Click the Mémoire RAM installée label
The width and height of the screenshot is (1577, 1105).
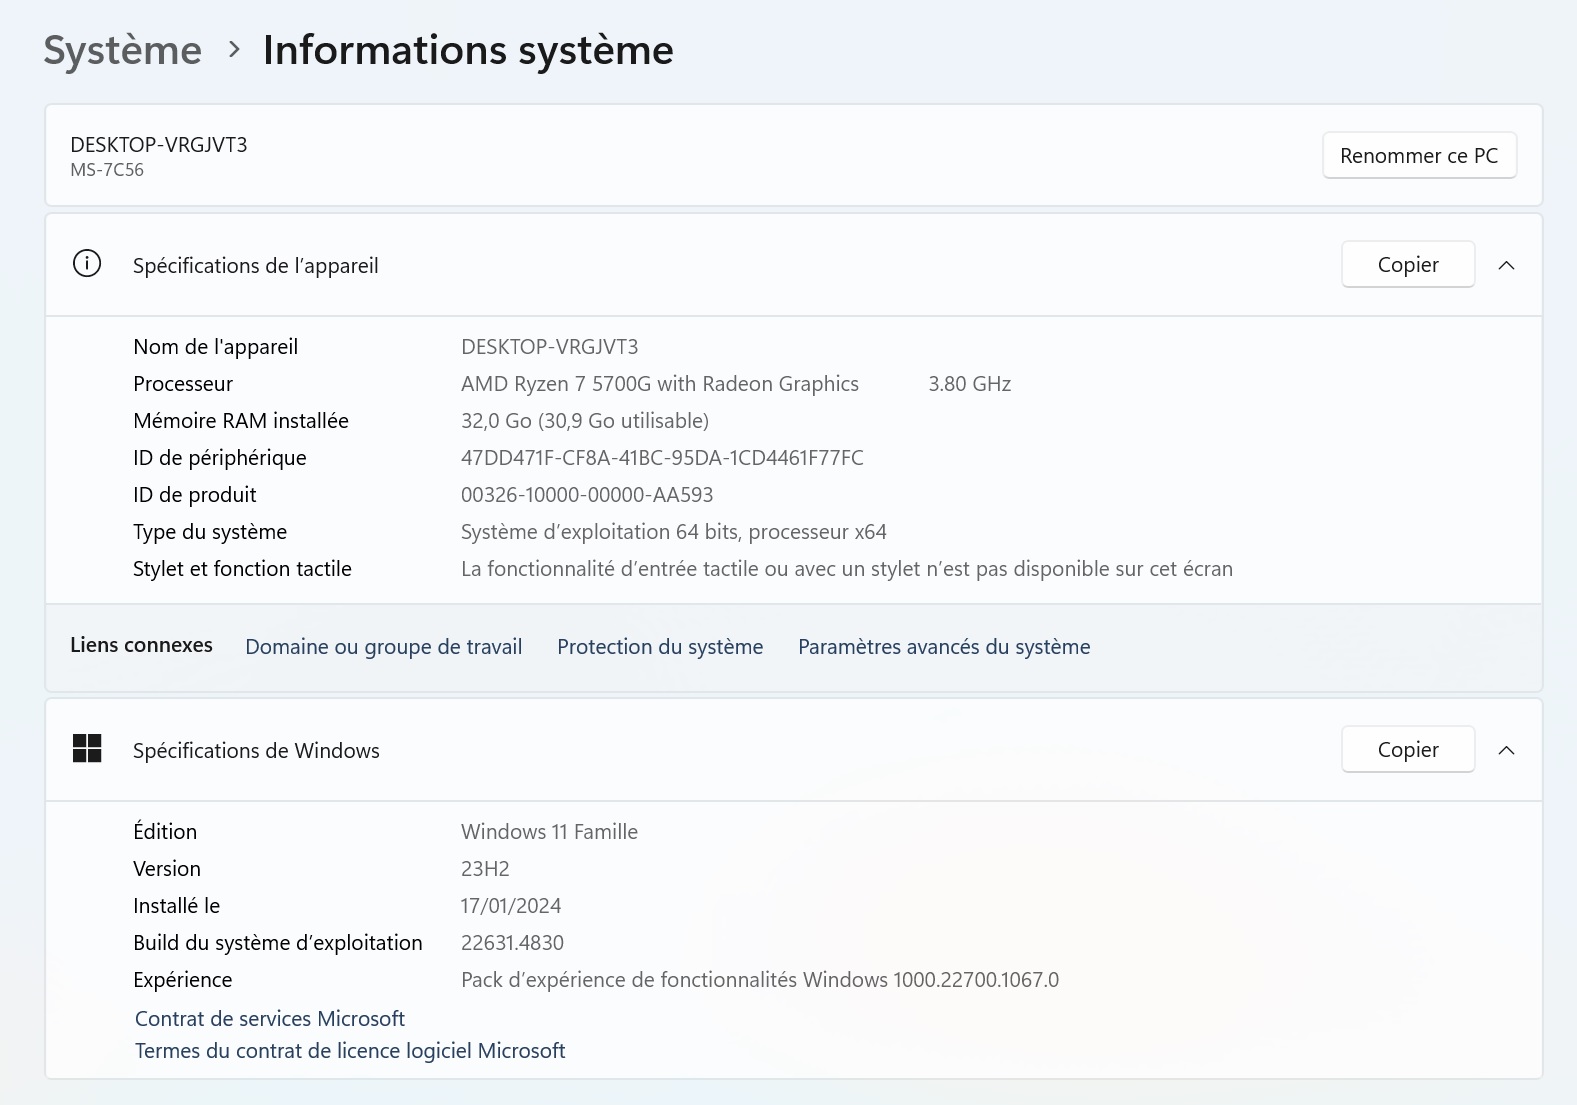(241, 421)
